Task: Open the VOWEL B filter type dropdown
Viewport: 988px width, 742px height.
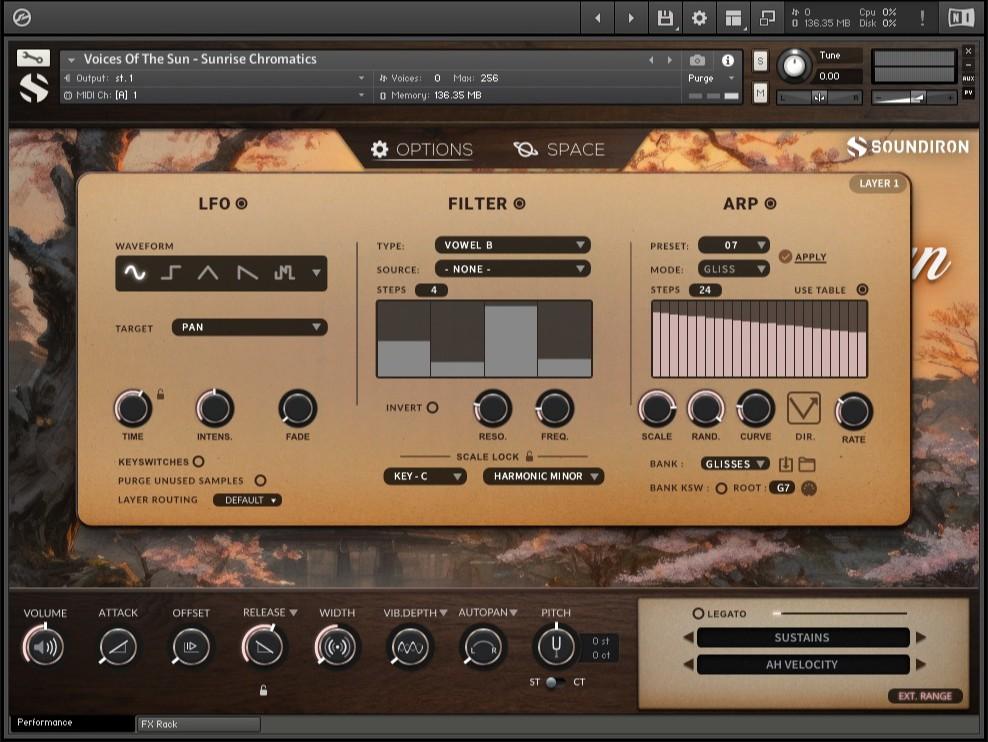Action: (x=512, y=244)
